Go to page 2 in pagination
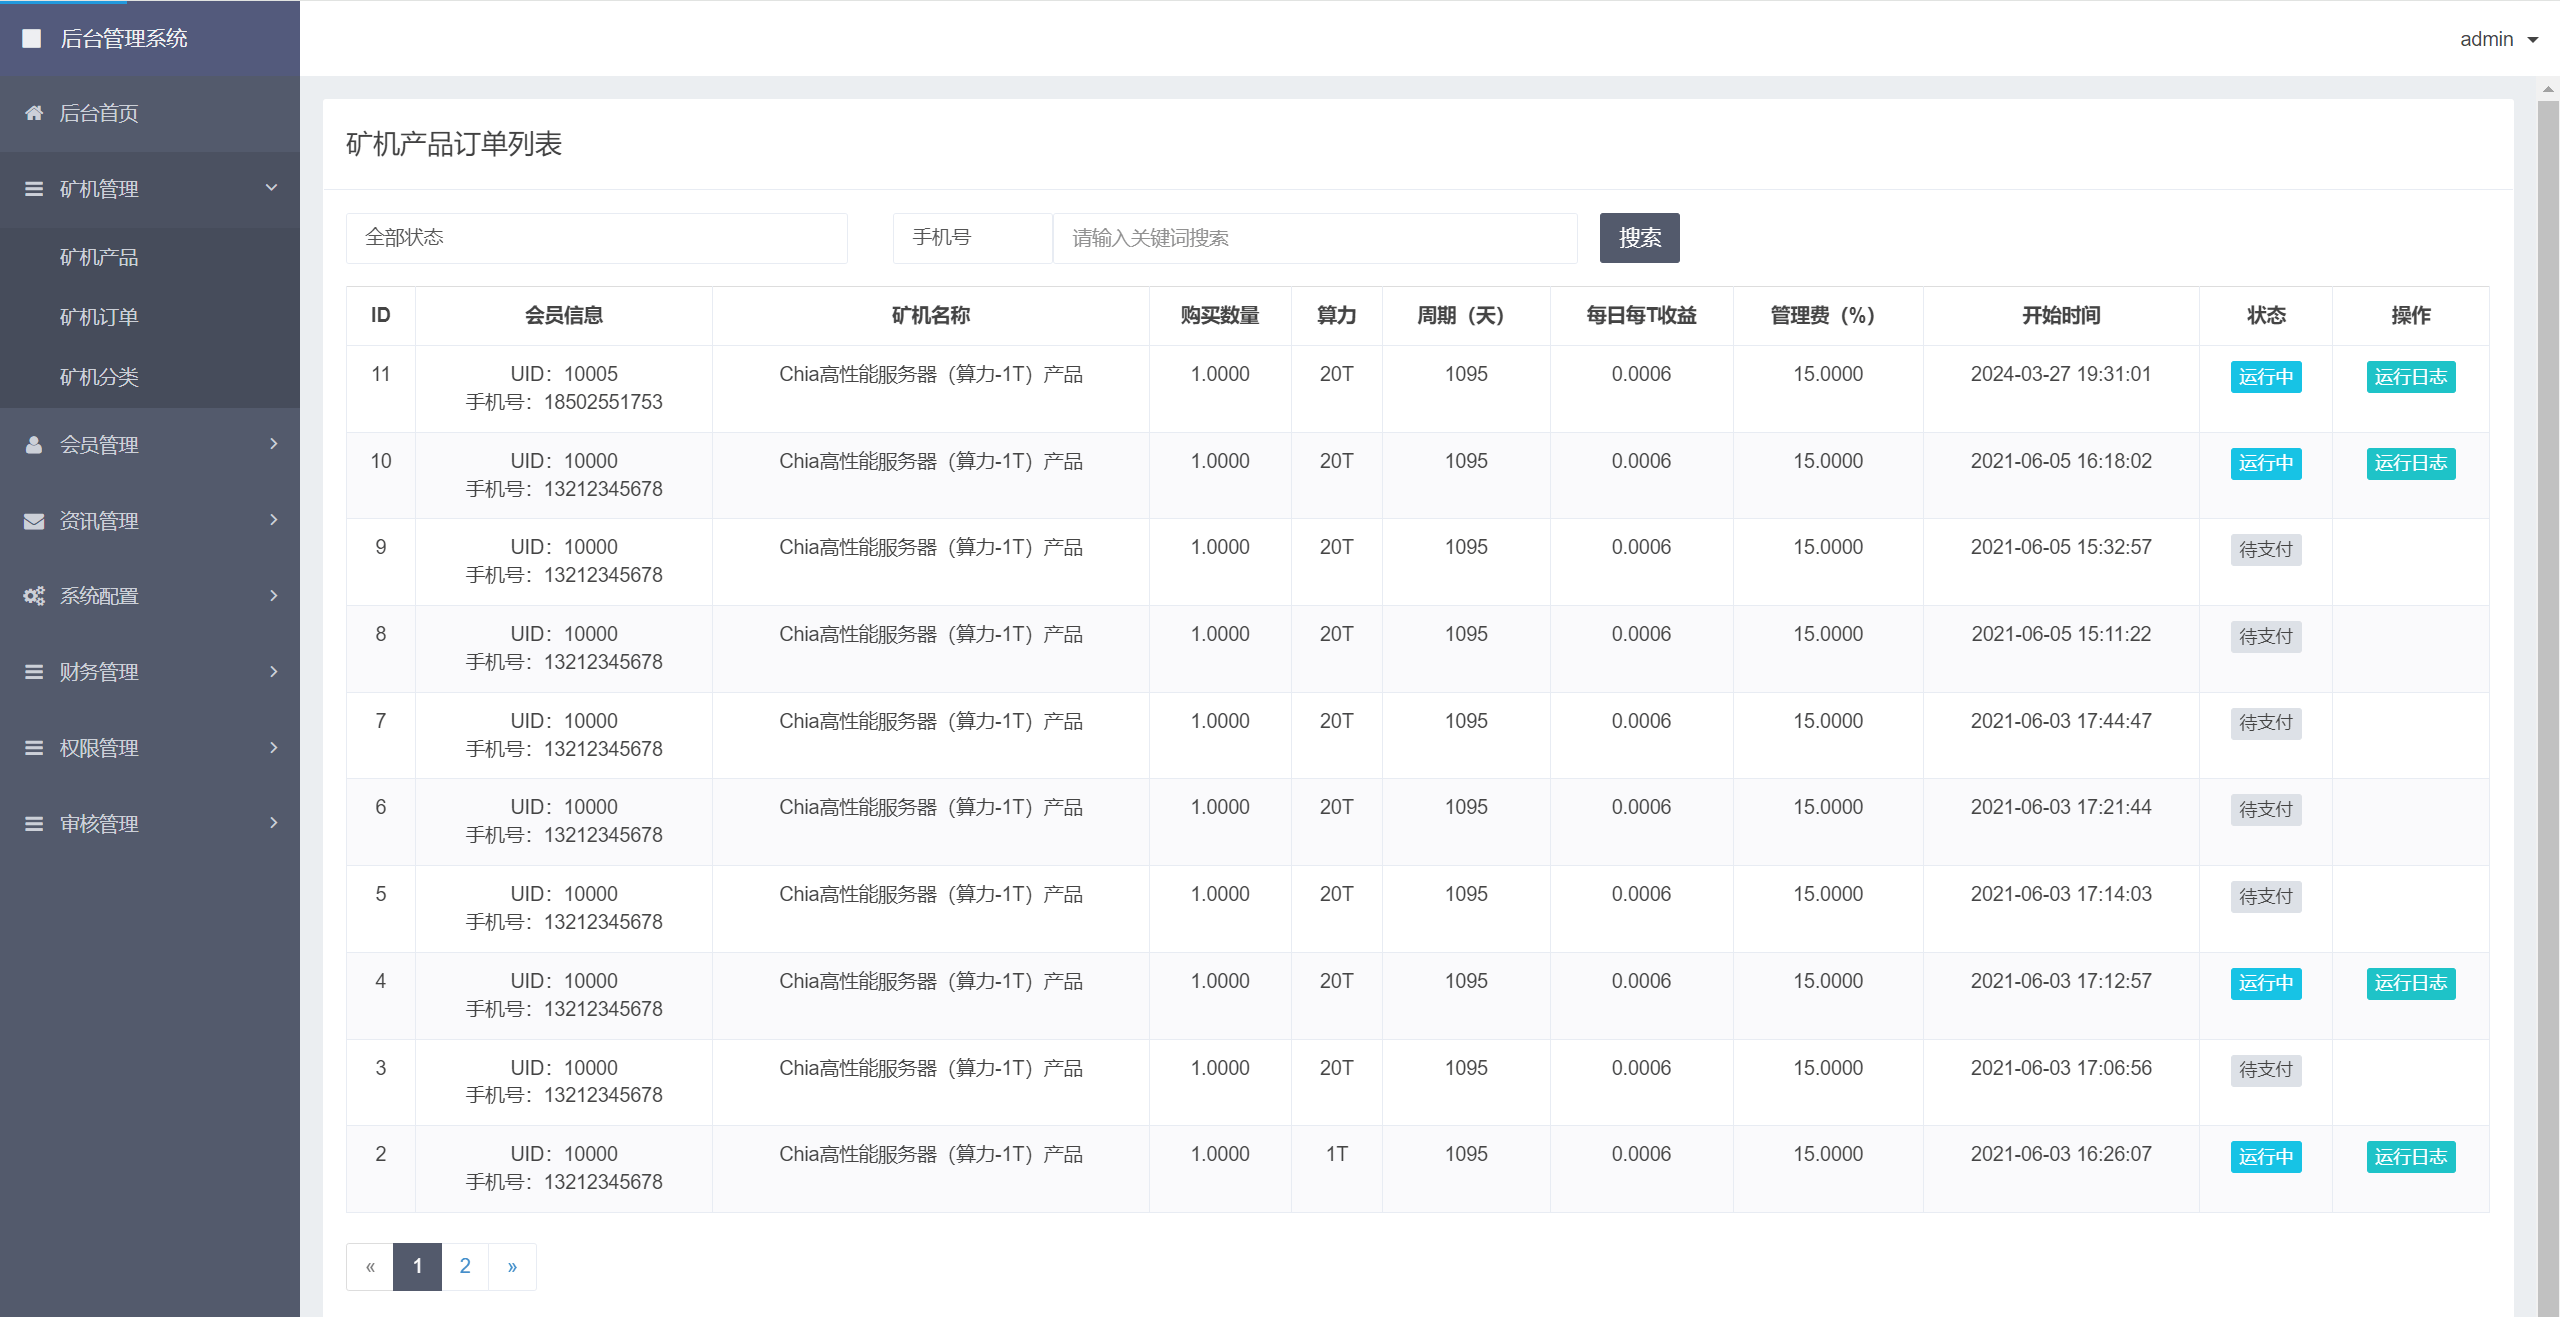The width and height of the screenshot is (2560, 1317). 465,1266
